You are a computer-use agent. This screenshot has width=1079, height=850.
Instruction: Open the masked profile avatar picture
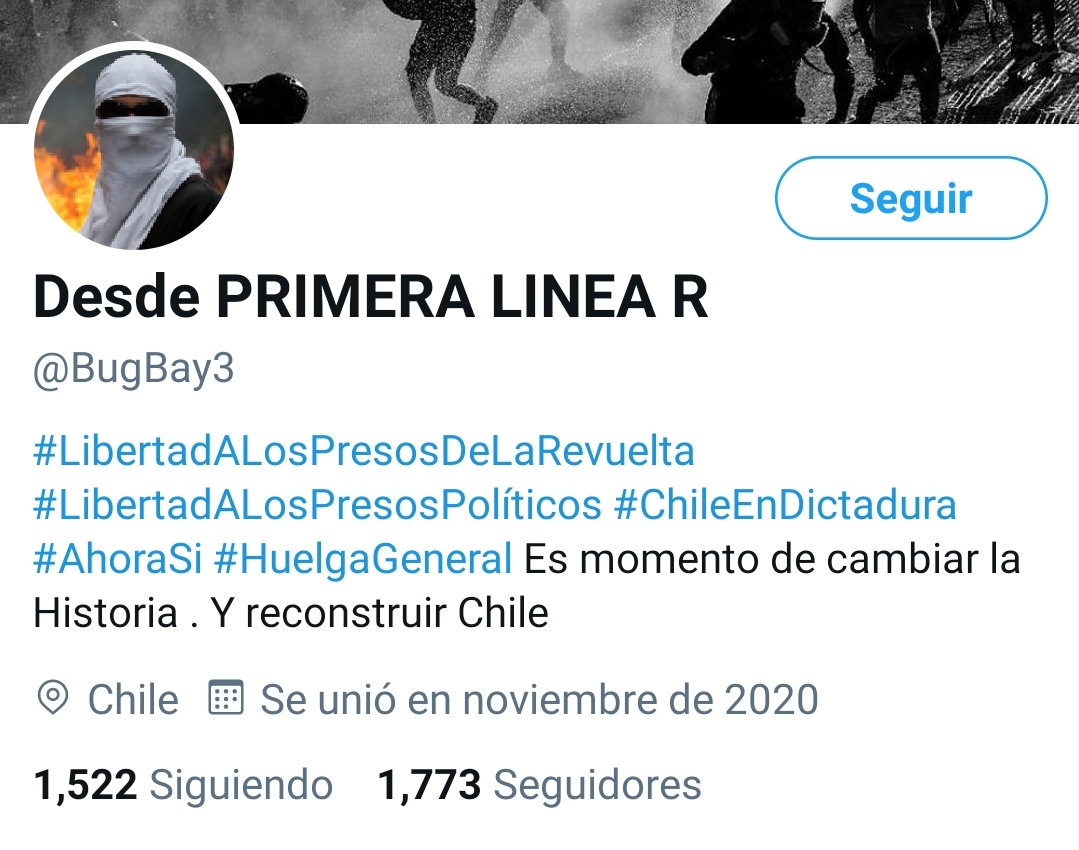134,149
